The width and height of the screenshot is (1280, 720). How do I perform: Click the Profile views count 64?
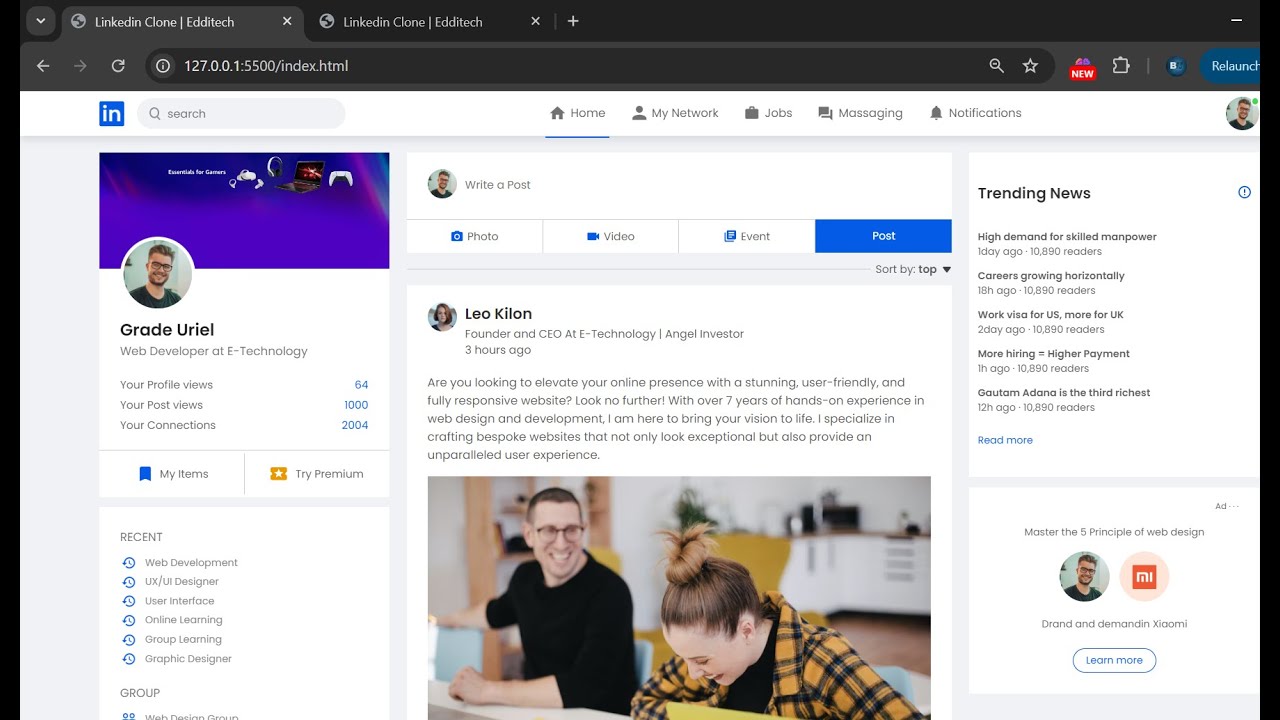[361, 385]
